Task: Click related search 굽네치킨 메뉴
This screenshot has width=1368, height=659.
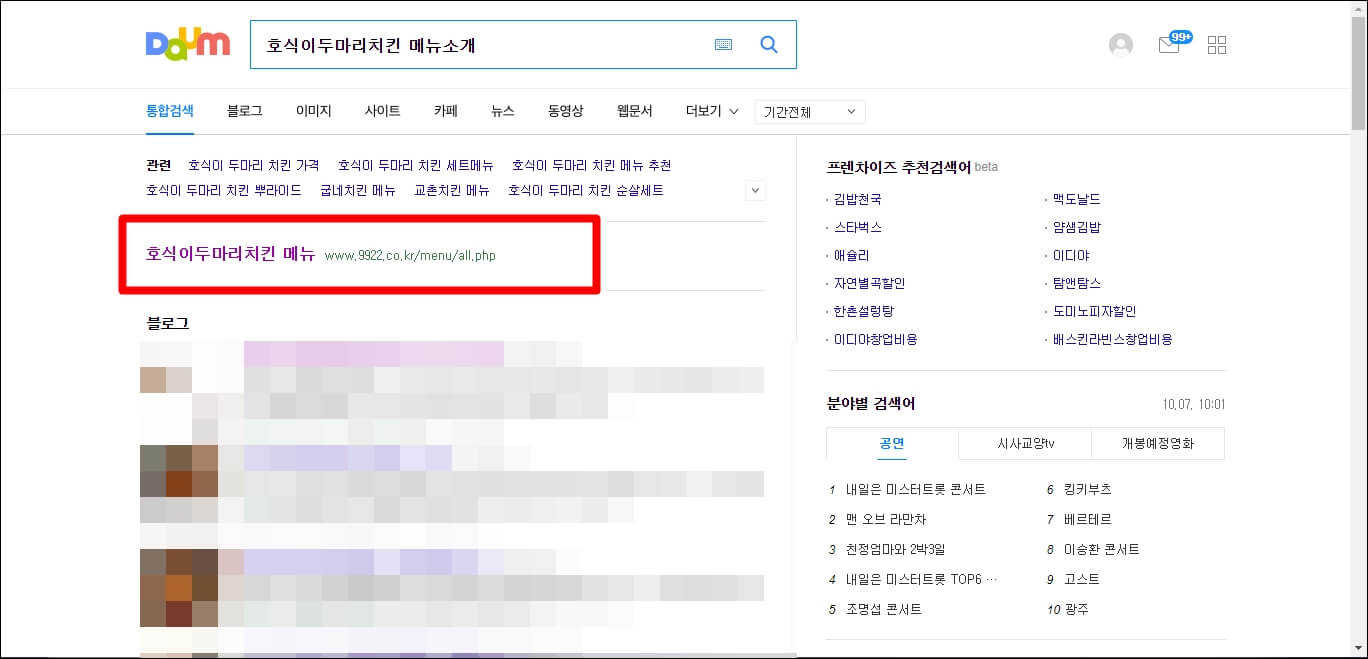Action: click(358, 190)
